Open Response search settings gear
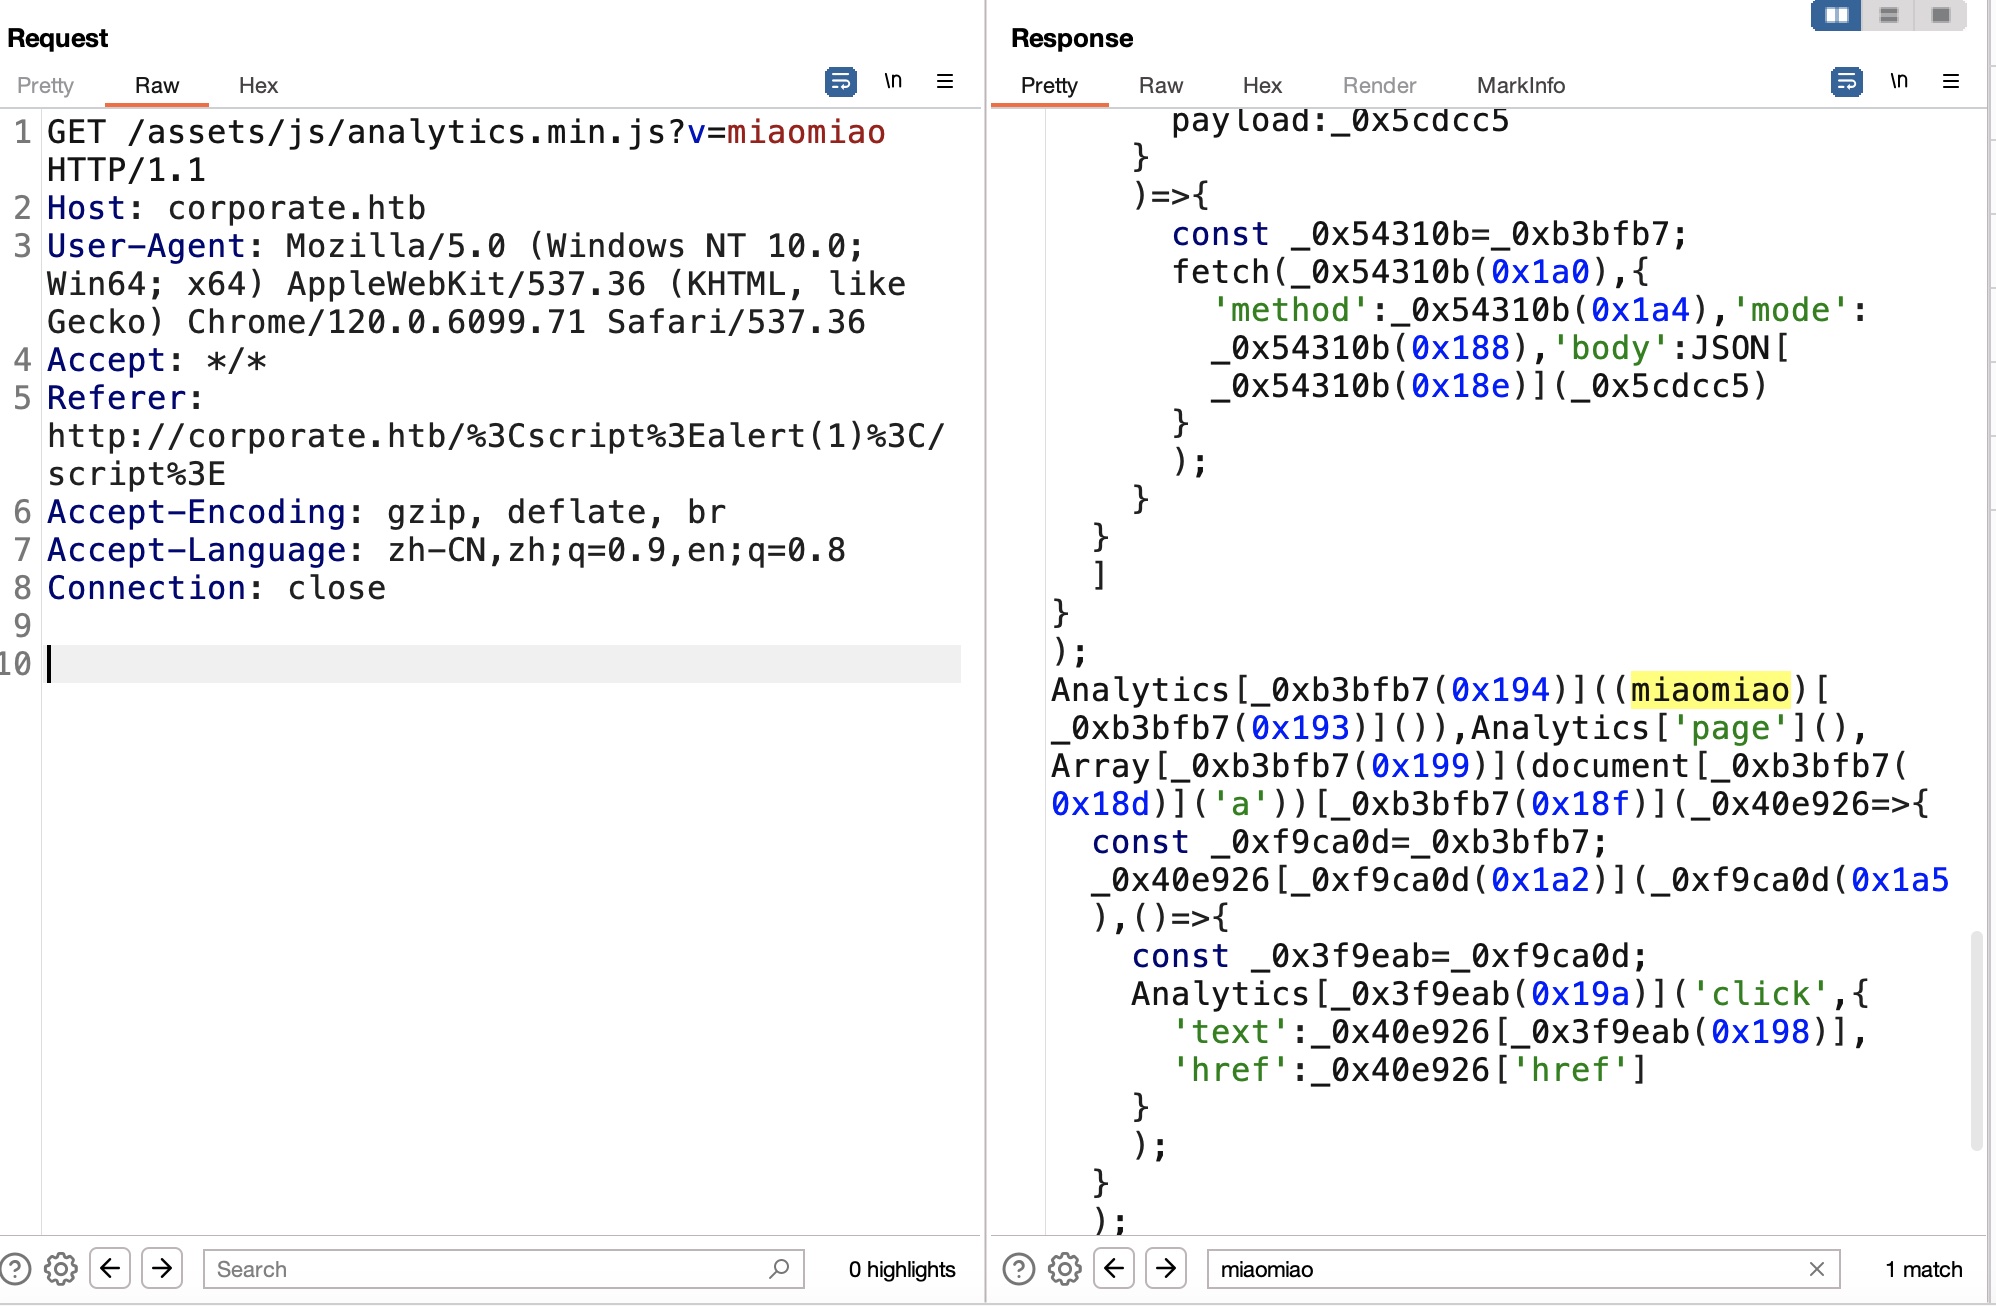The height and width of the screenshot is (1306, 1996). click(1064, 1269)
